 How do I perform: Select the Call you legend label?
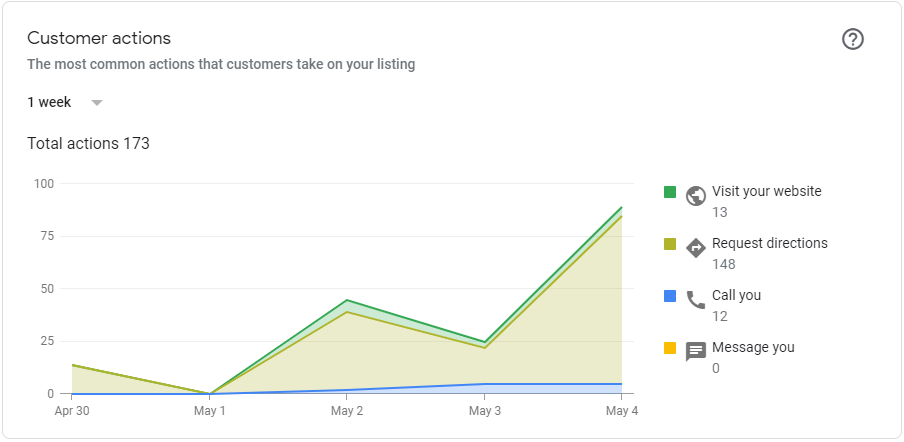[736, 295]
